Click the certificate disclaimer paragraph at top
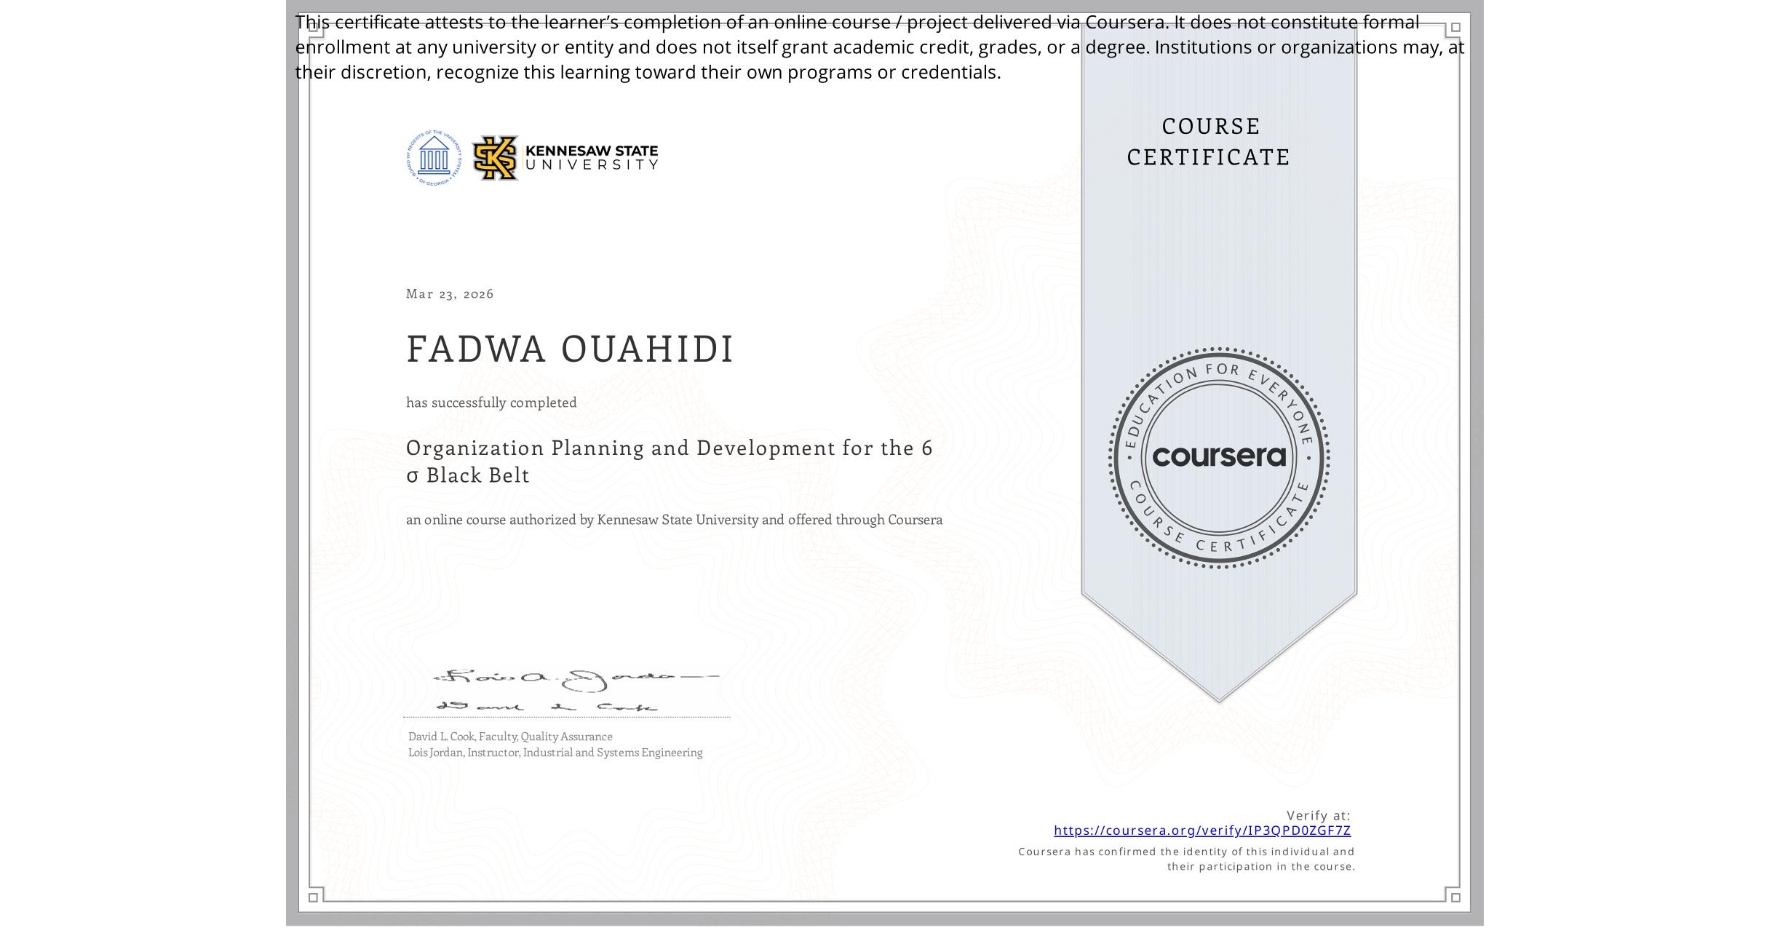 [x=879, y=47]
